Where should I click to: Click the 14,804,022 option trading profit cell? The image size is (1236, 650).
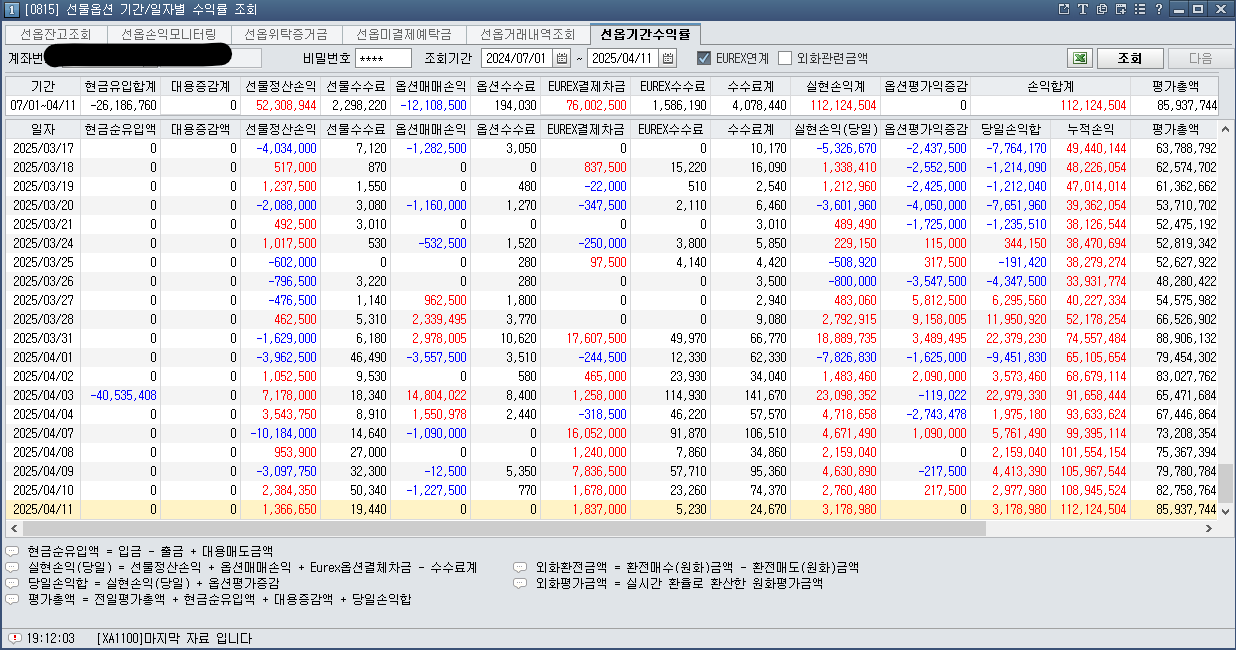click(430, 395)
